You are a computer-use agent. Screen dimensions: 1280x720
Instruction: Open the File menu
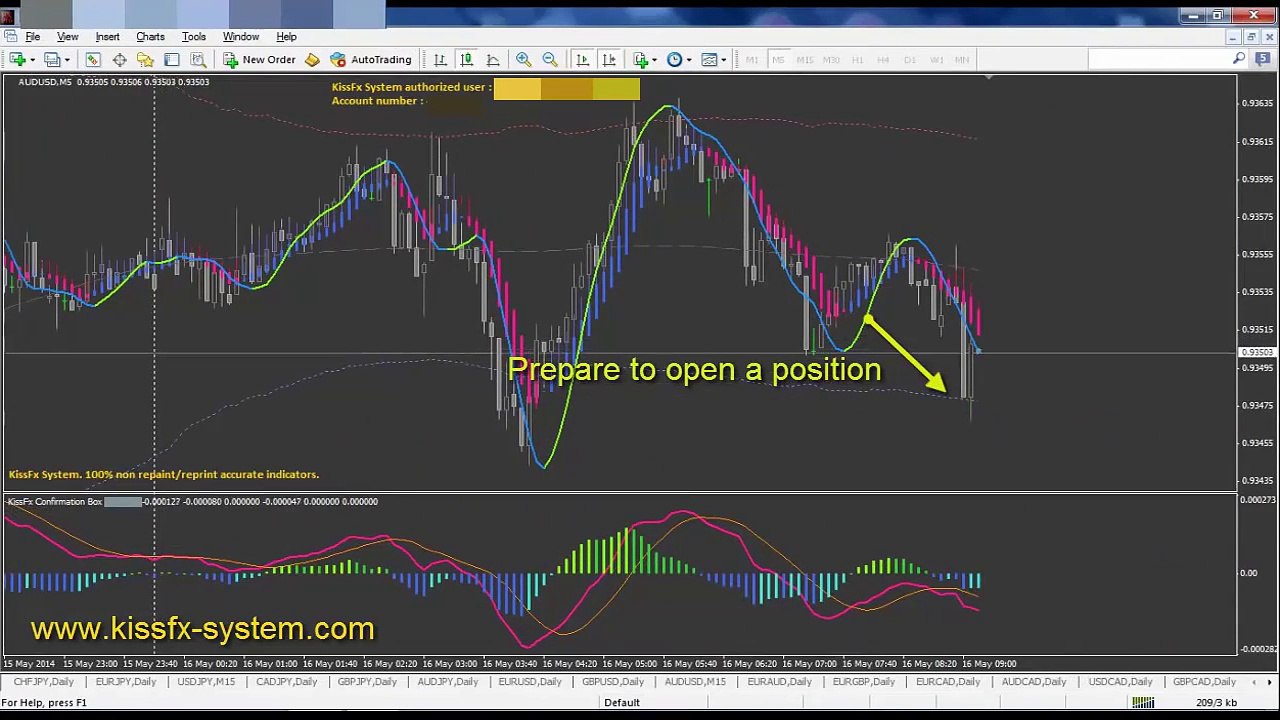[x=33, y=37]
